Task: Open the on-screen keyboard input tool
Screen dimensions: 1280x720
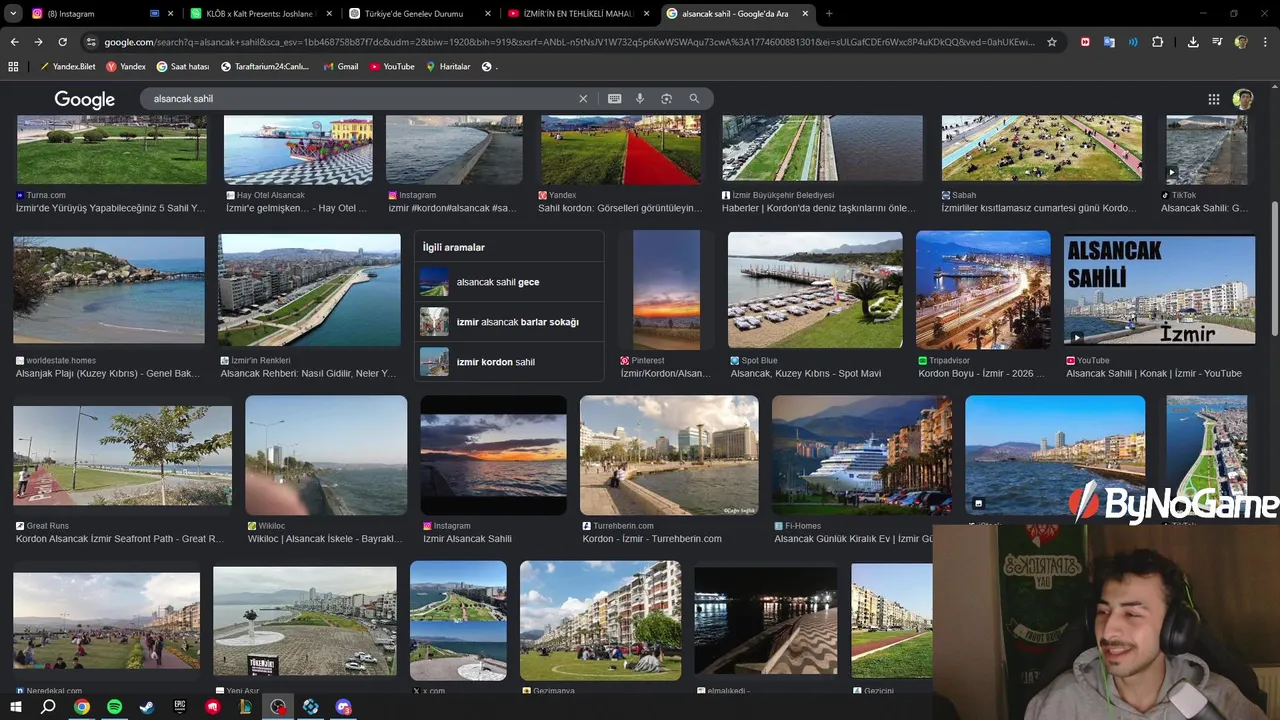Action: [x=614, y=99]
